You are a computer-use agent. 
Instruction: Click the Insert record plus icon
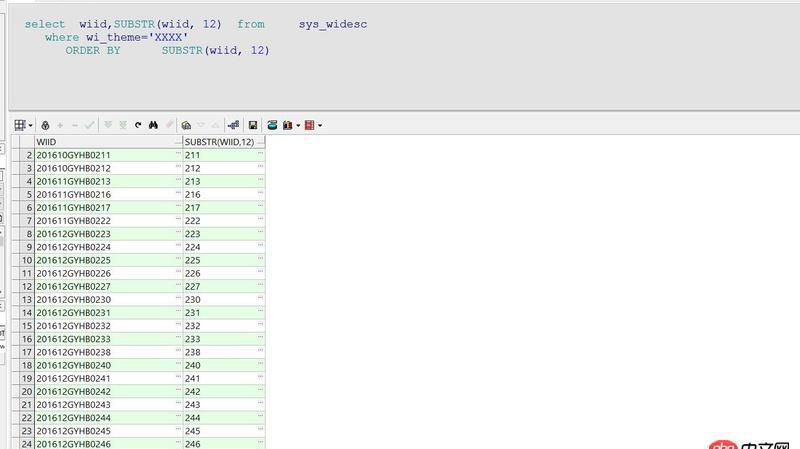tap(60, 125)
